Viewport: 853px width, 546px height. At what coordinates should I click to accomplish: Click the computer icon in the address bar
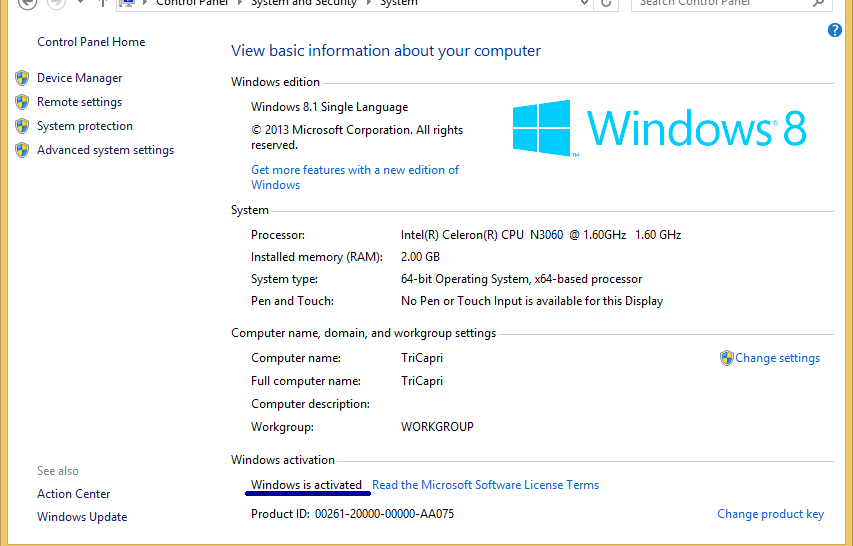(x=127, y=3)
